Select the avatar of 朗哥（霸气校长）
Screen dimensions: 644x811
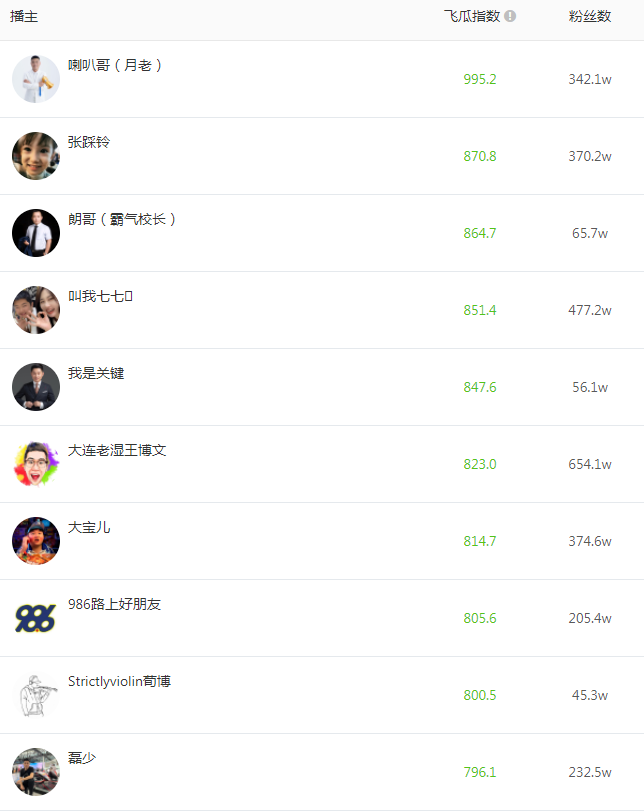coord(36,233)
